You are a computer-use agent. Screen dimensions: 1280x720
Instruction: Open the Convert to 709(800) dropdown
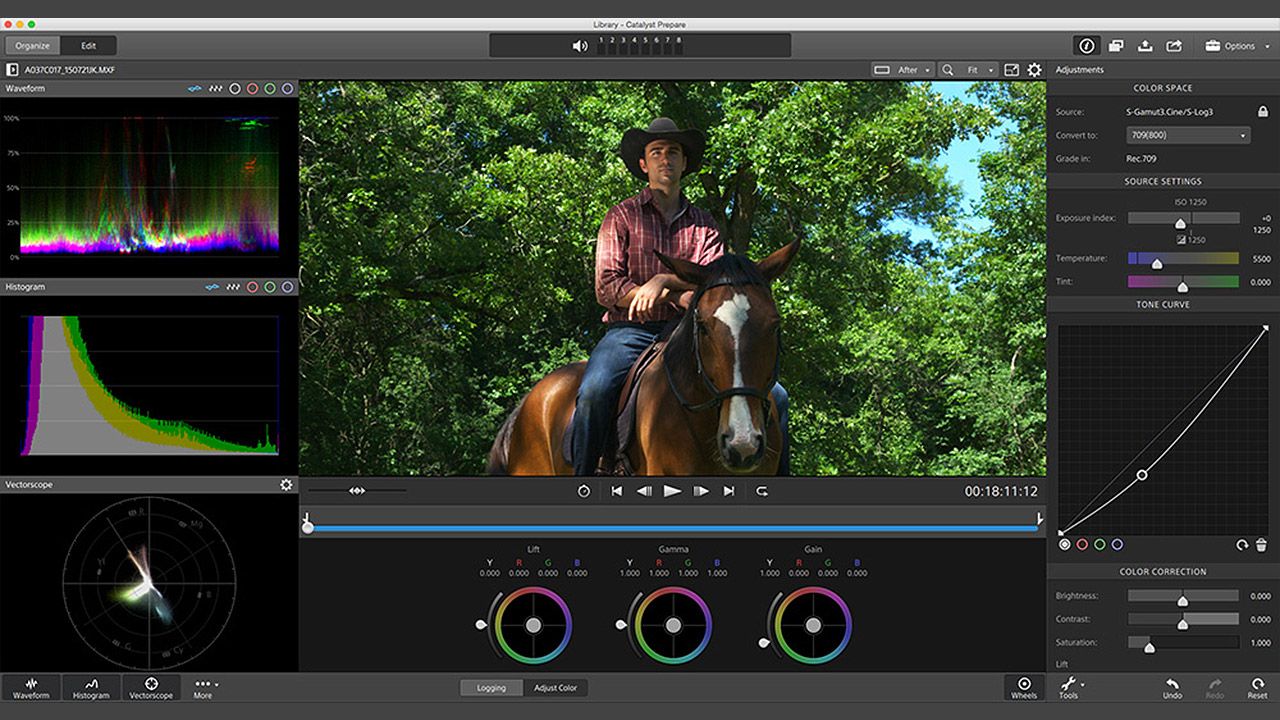coord(1187,135)
